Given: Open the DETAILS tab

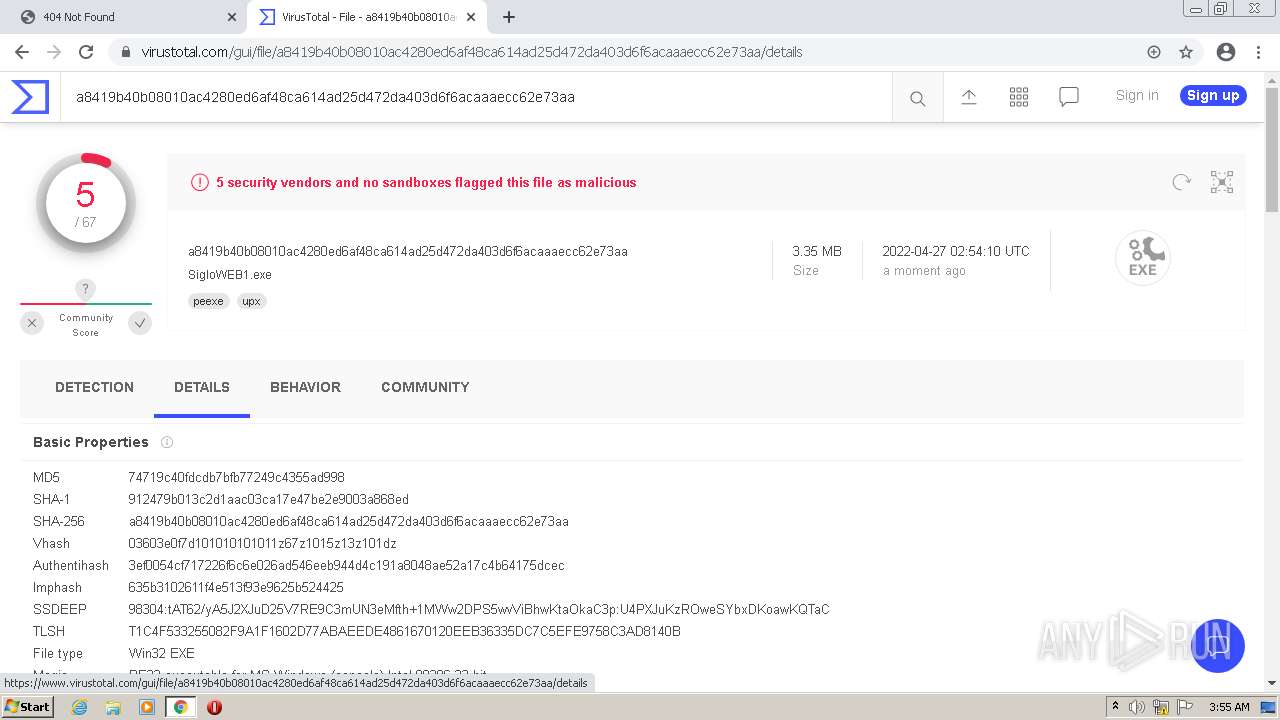Looking at the screenshot, I should 202,387.
